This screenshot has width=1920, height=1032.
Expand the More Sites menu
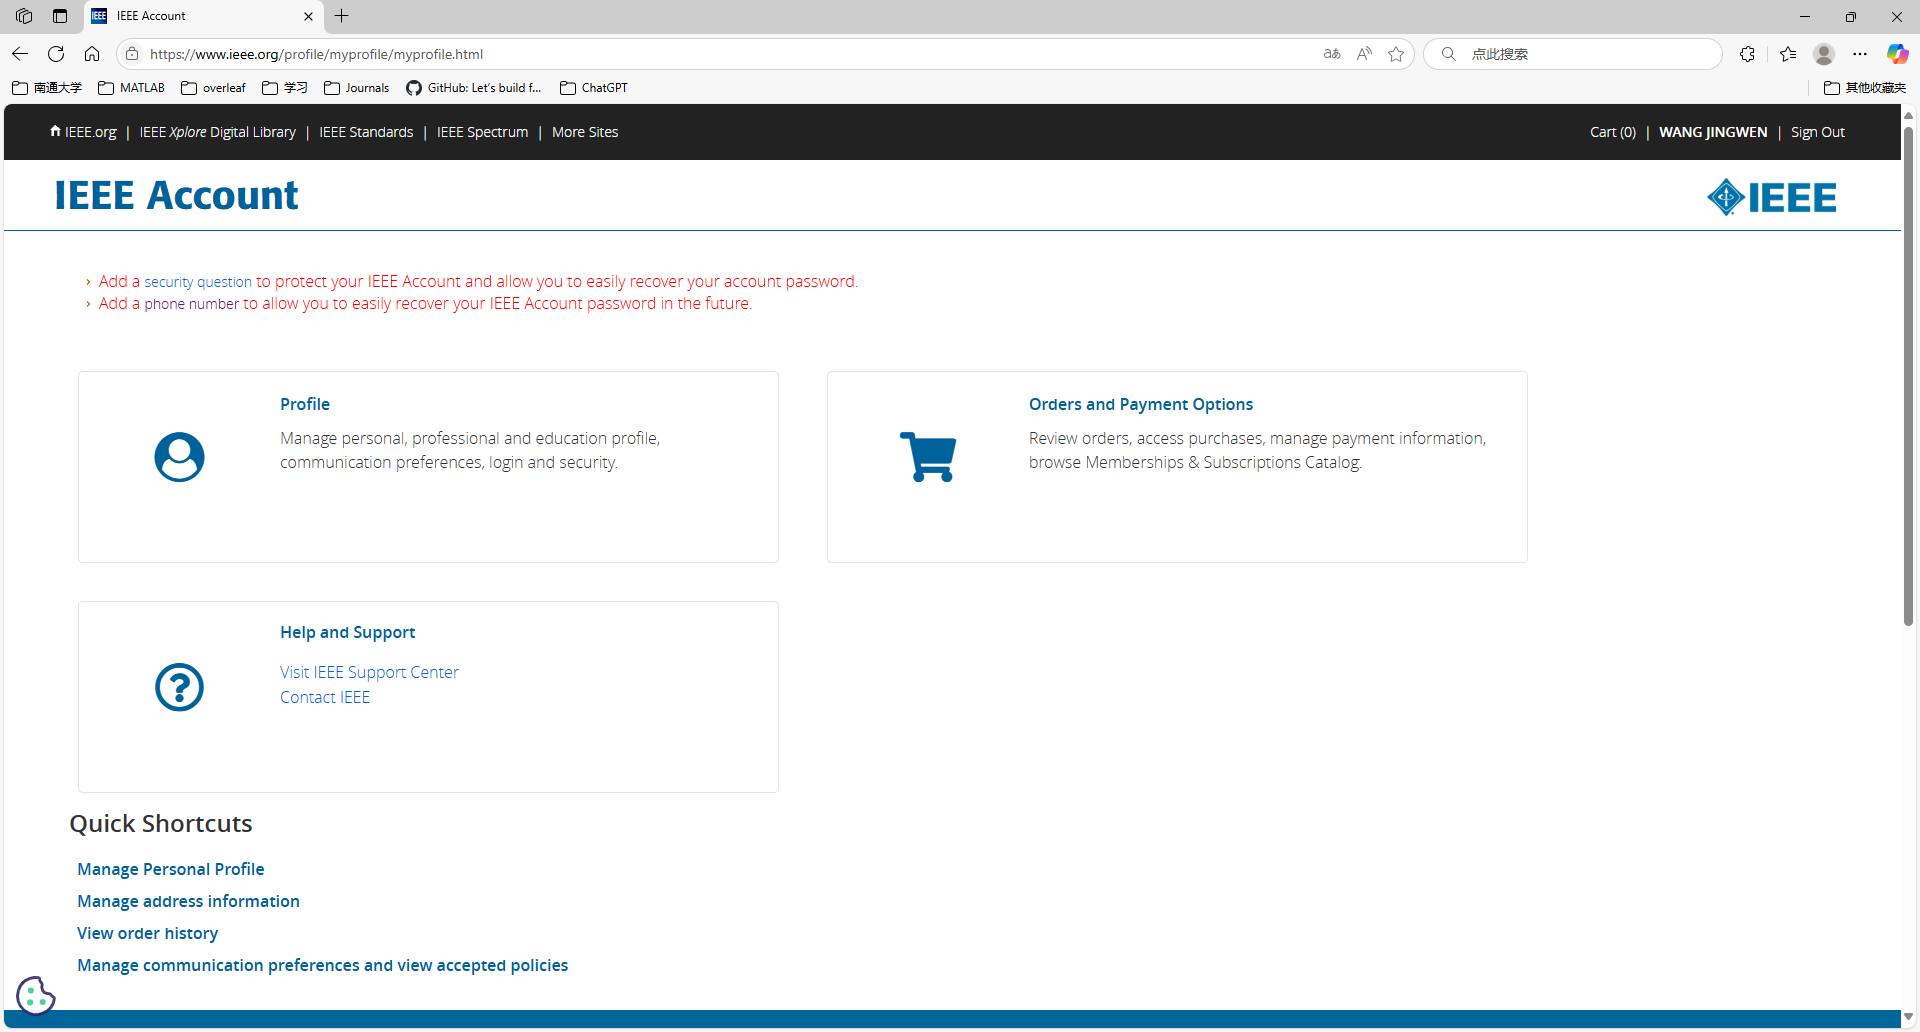(585, 132)
